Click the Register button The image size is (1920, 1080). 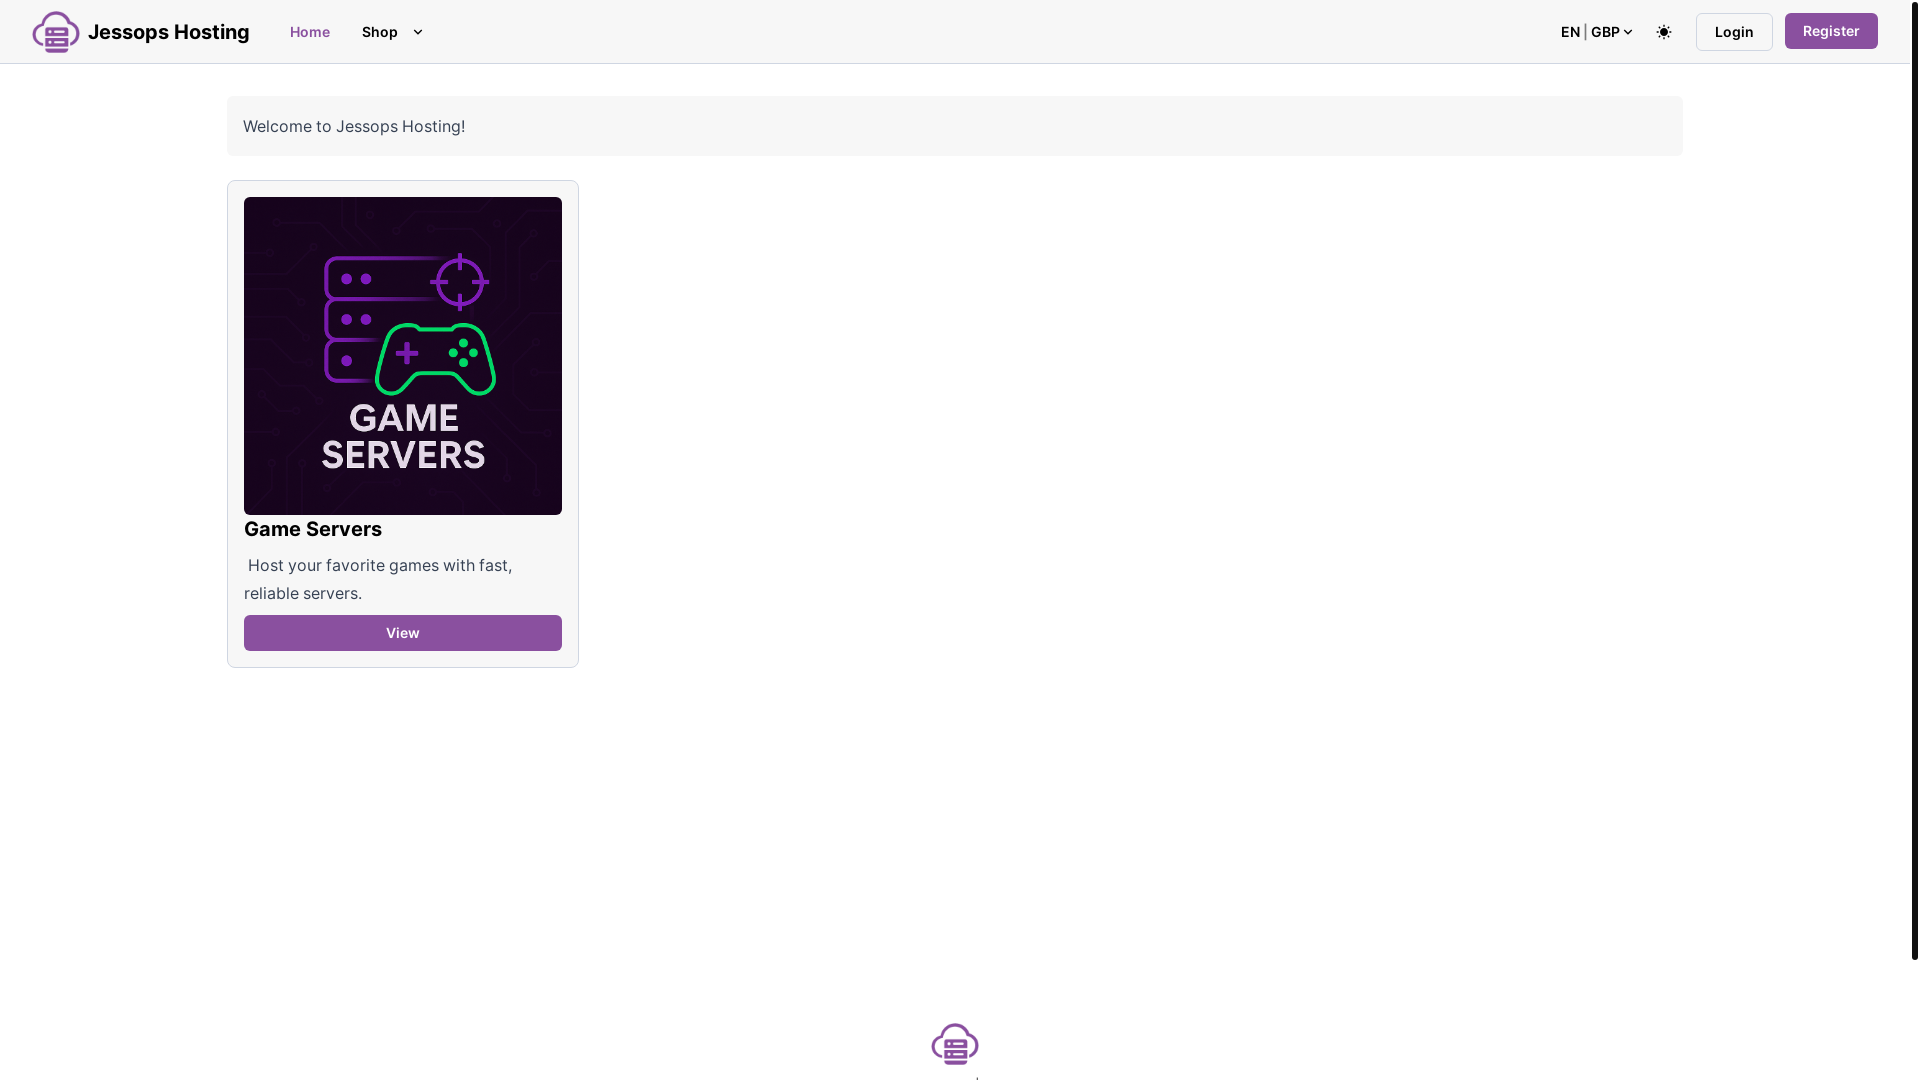click(x=1831, y=31)
